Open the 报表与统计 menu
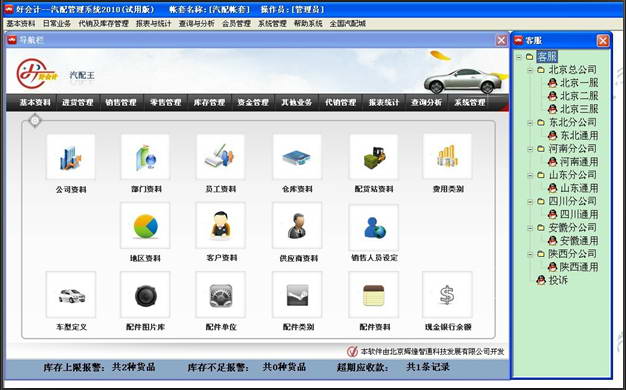626x390 pixels. tap(153, 24)
